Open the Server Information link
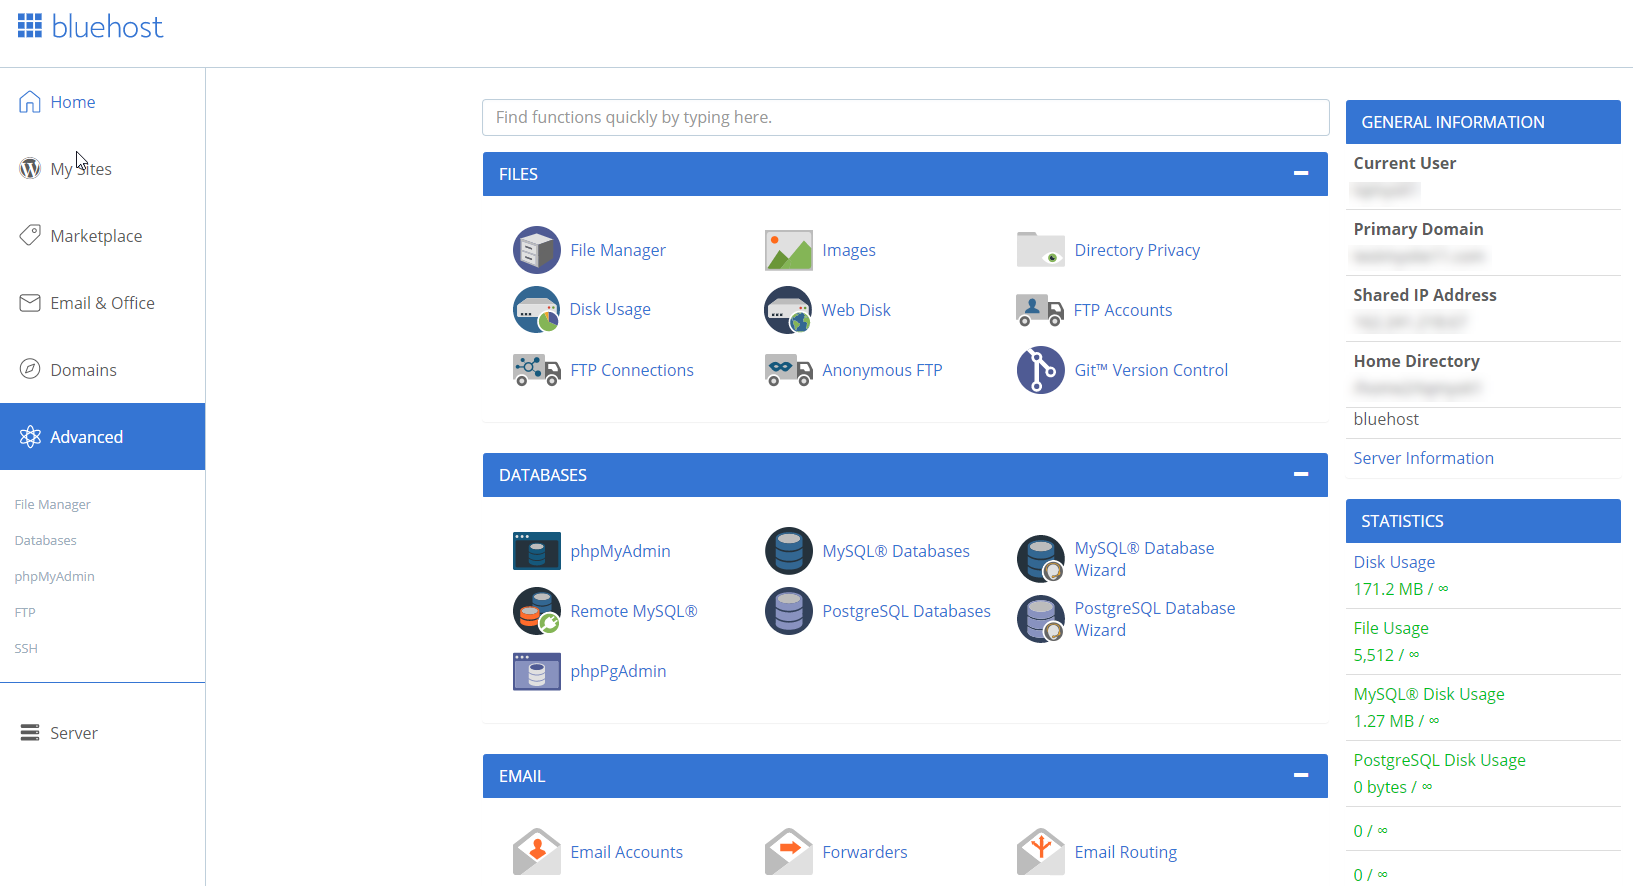1633x886 pixels. click(x=1423, y=458)
